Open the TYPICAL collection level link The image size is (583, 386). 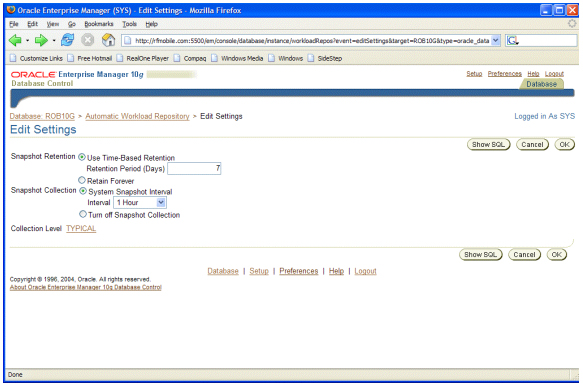pos(81,228)
